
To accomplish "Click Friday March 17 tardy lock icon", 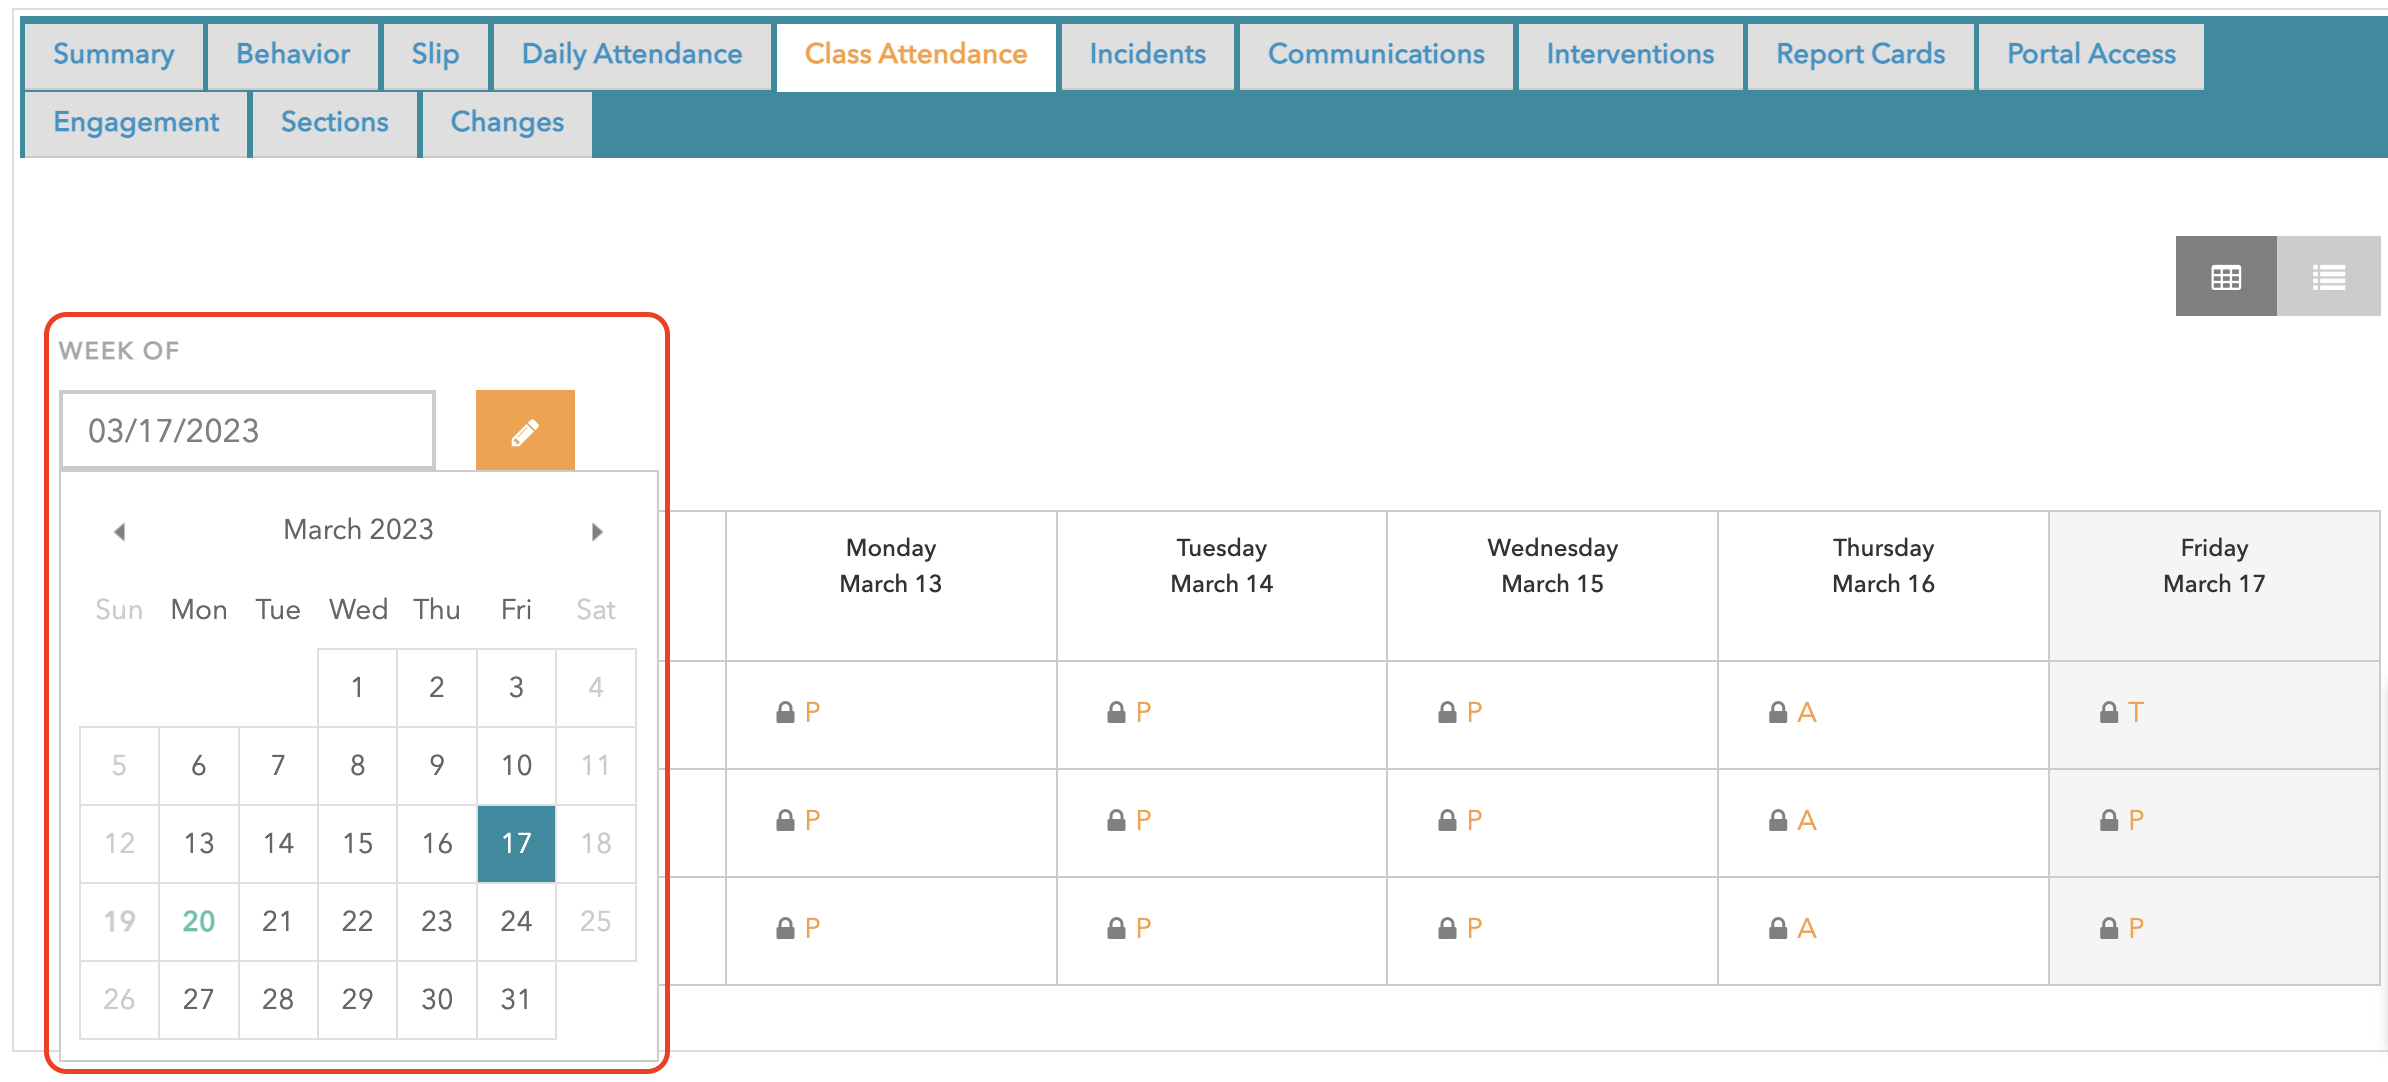I will click(x=2108, y=713).
